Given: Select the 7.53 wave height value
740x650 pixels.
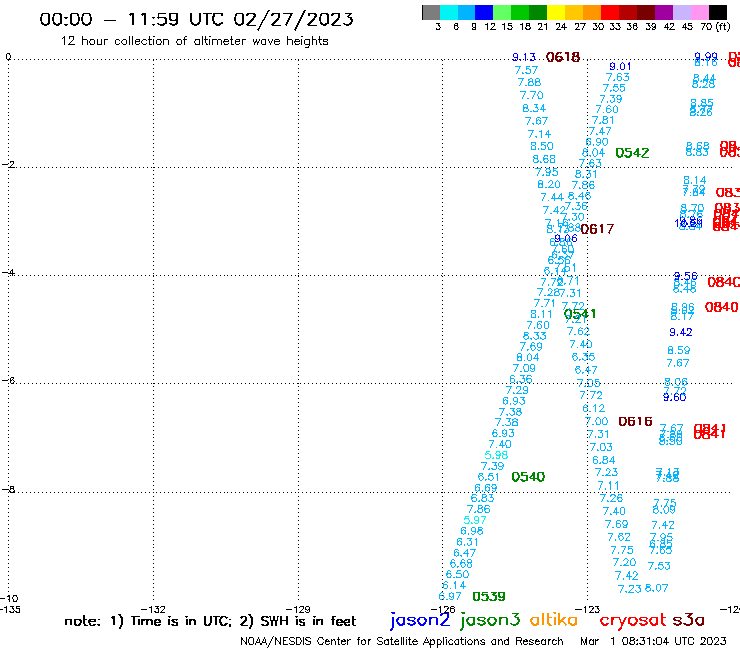Looking at the screenshot, I should pyautogui.click(x=659, y=566).
